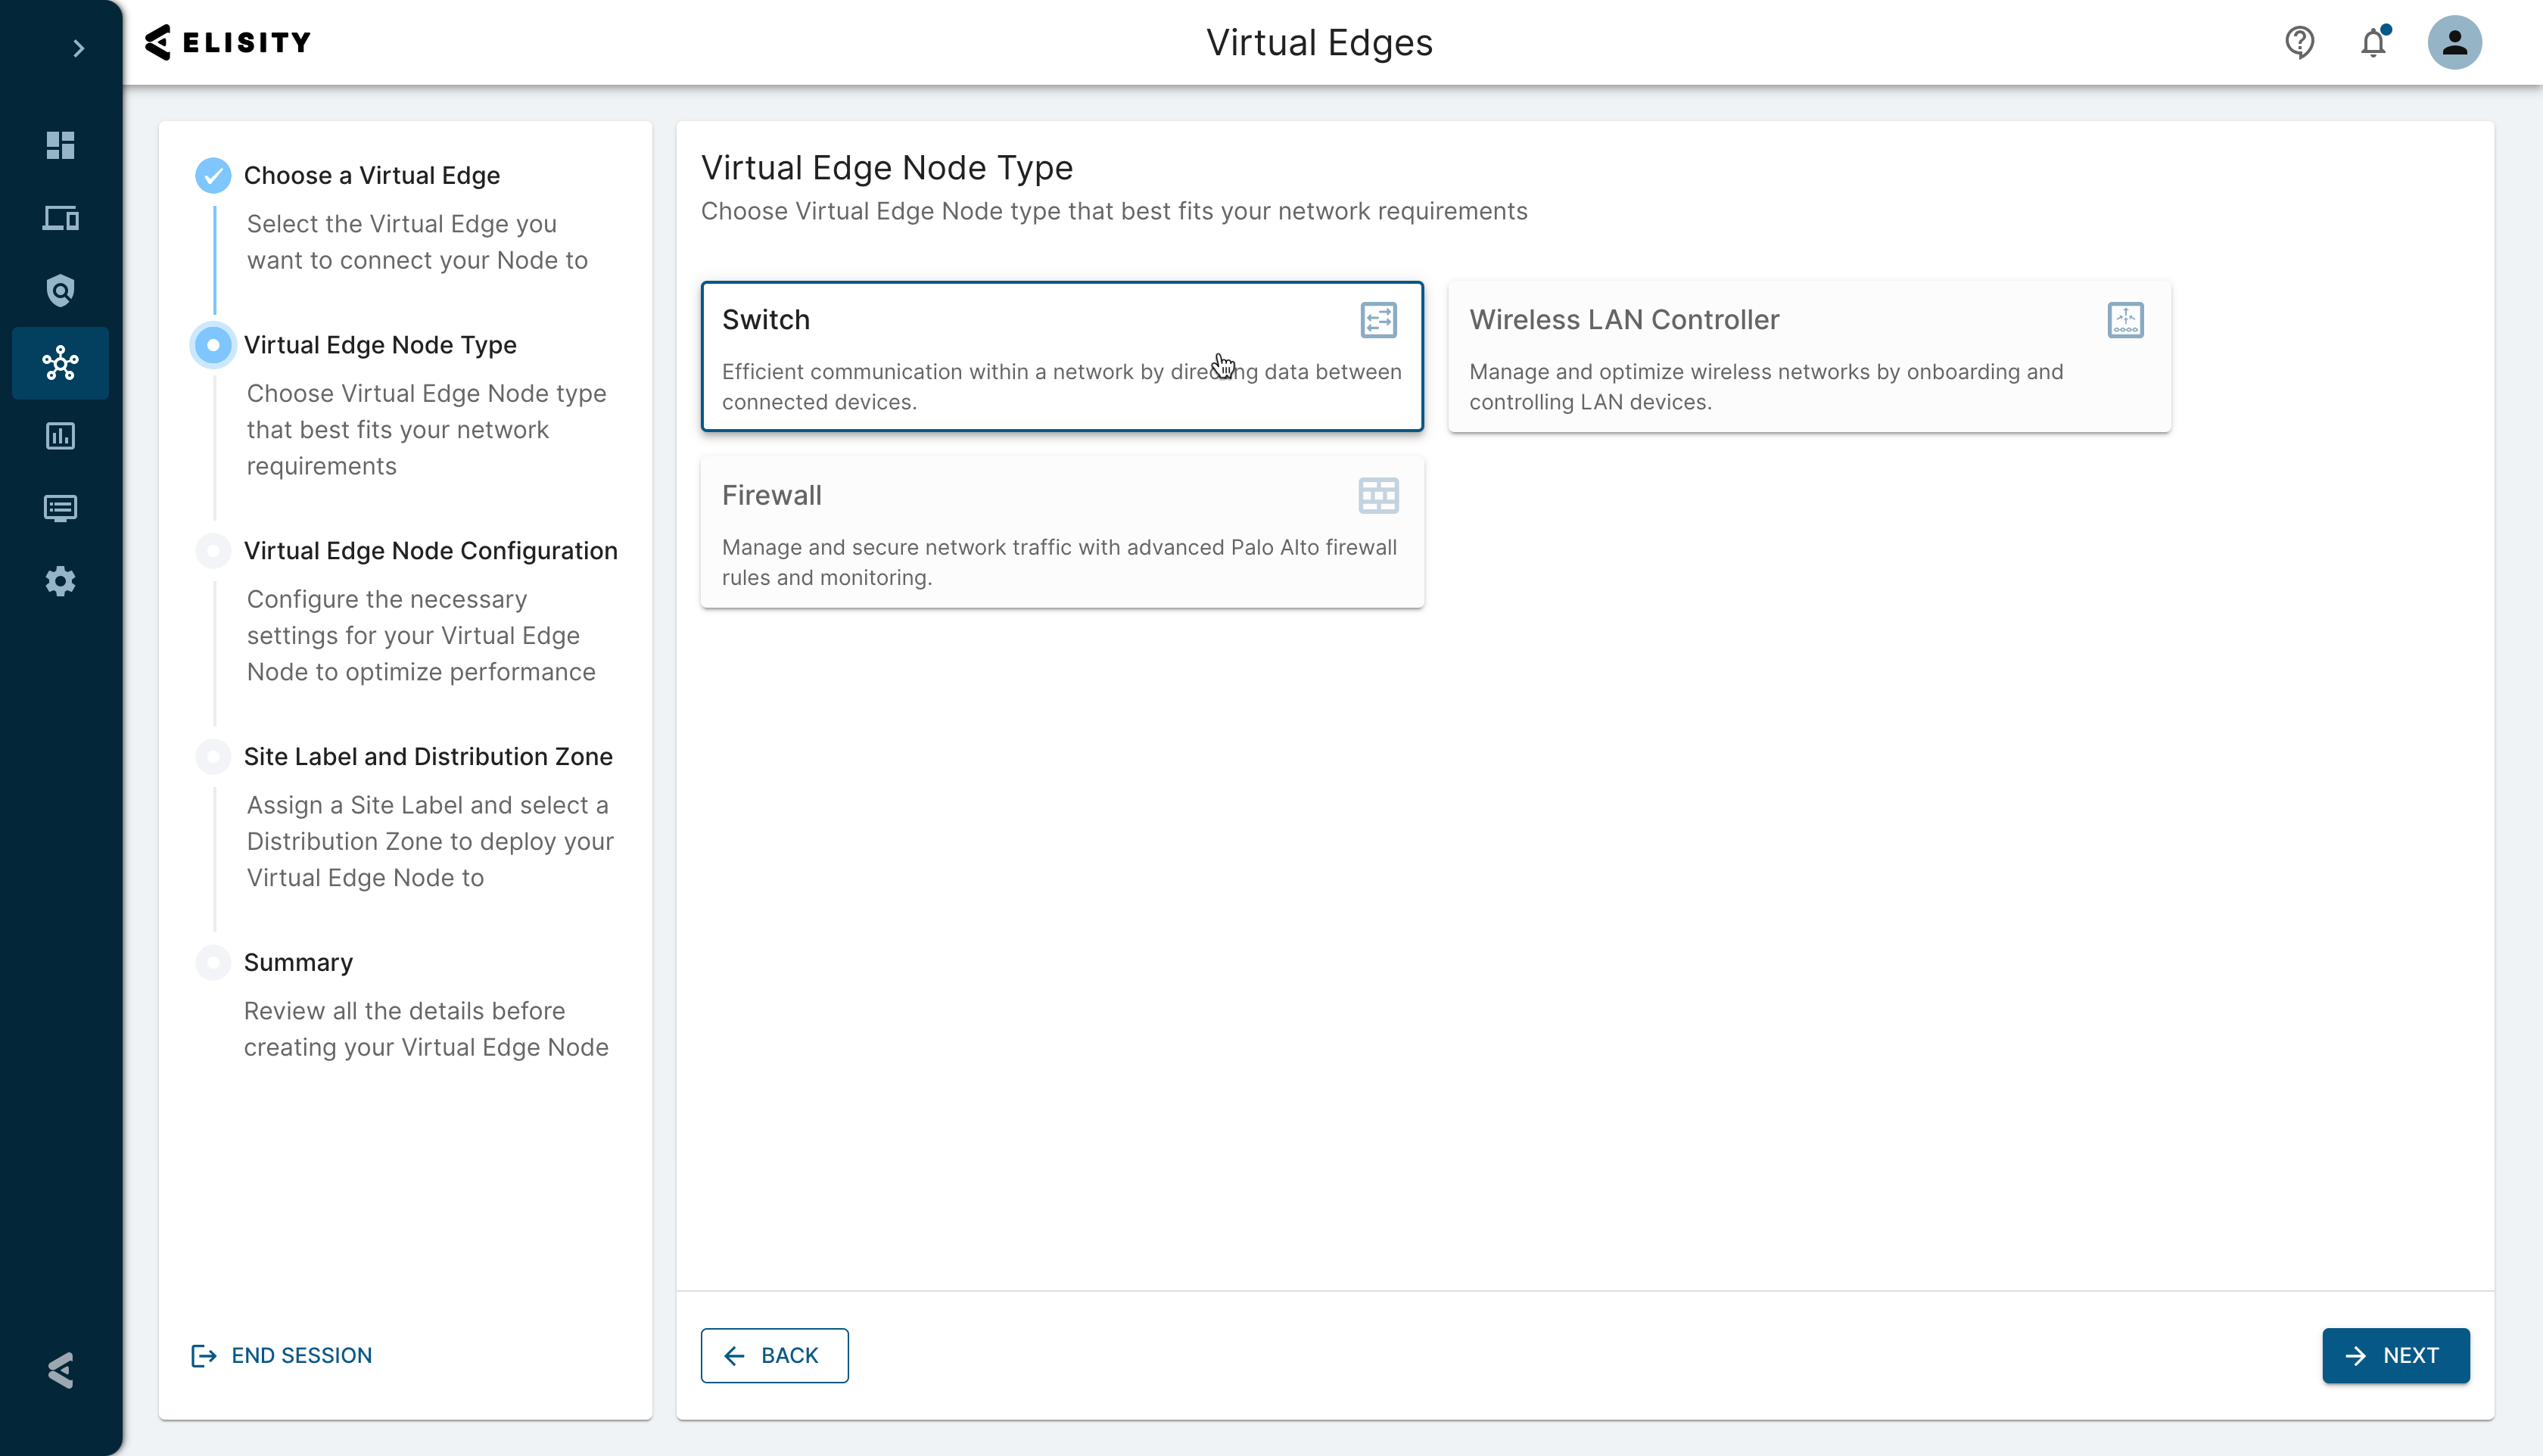Click the NEXT button
Viewport: 2543px width, 1456px height.
tap(2395, 1355)
